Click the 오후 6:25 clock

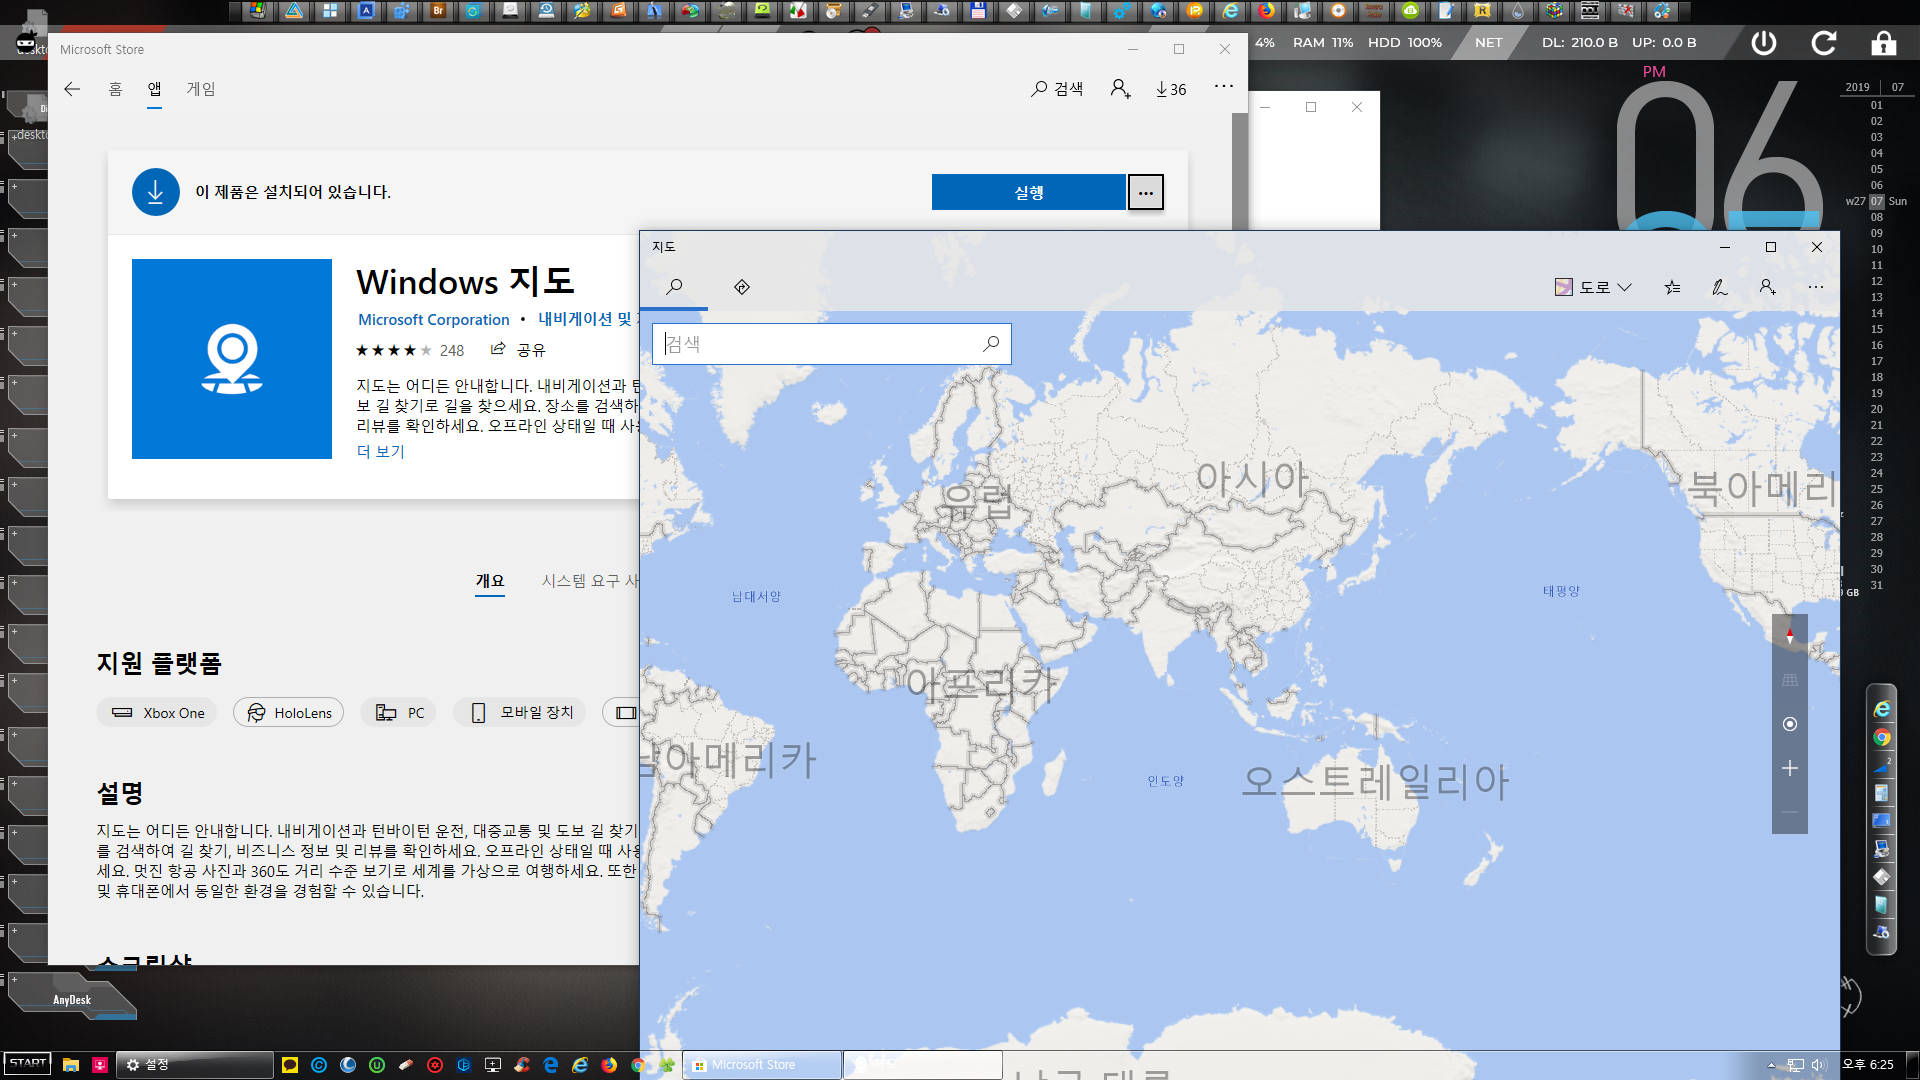1868,1065
